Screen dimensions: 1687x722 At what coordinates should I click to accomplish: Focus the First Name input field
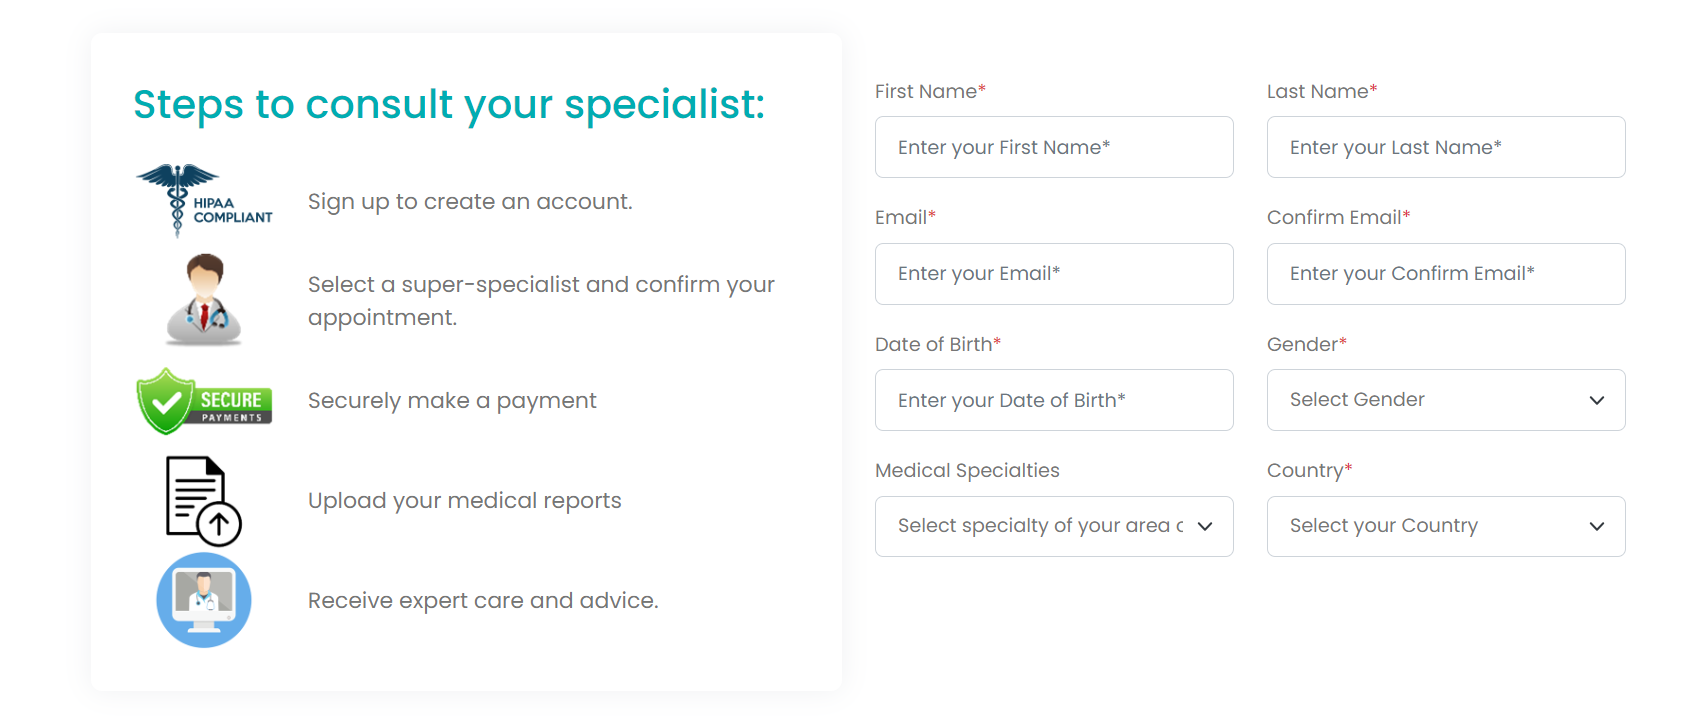coord(1054,147)
